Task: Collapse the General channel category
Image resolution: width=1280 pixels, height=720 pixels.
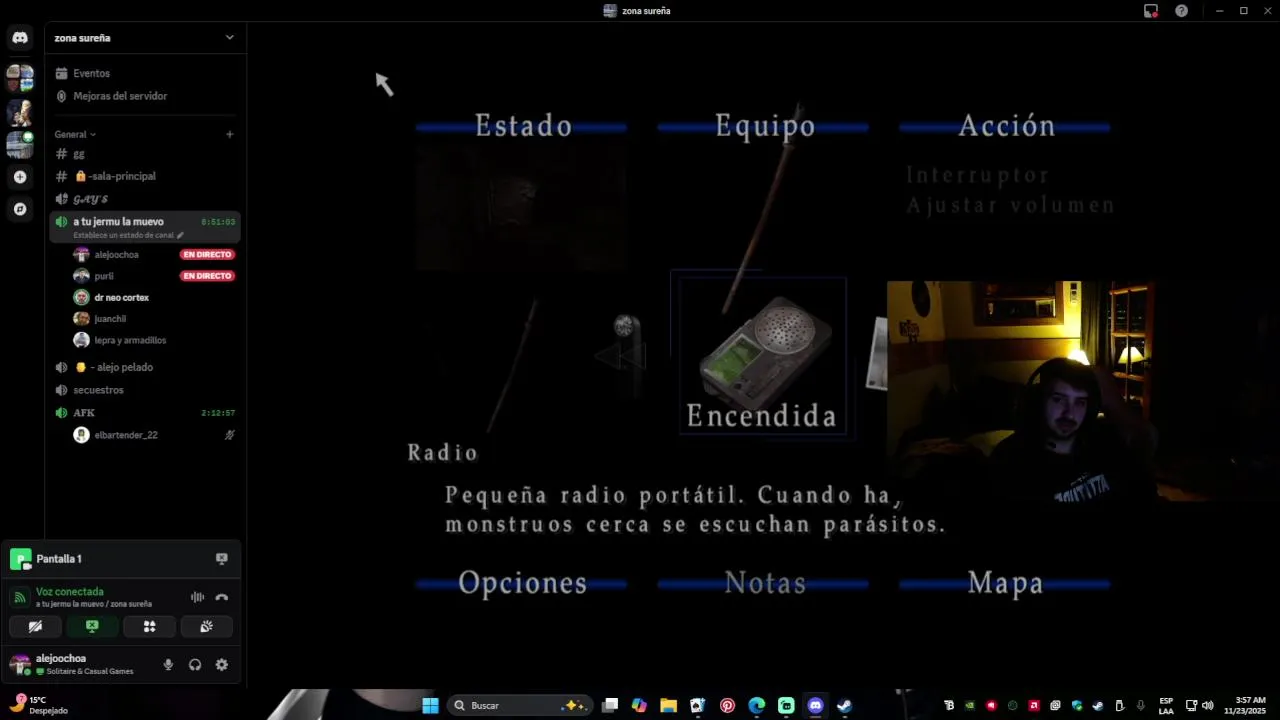Action: [75, 134]
